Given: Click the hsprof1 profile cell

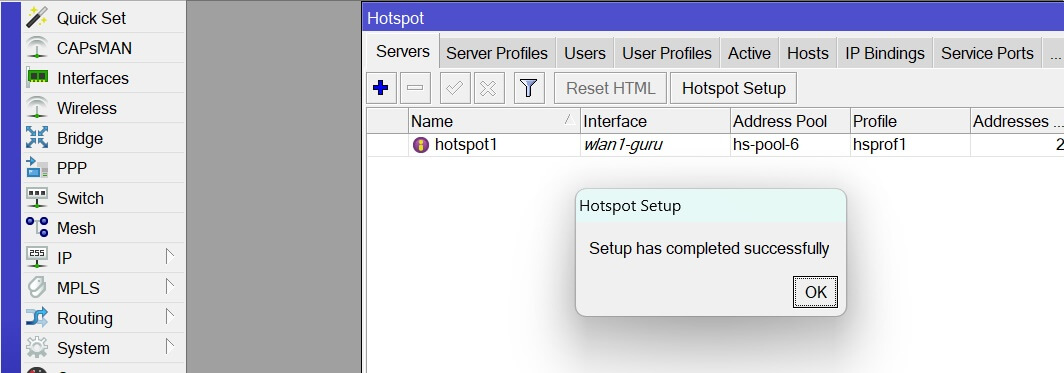Looking at the screenshot, I should [x=911, y=145].
